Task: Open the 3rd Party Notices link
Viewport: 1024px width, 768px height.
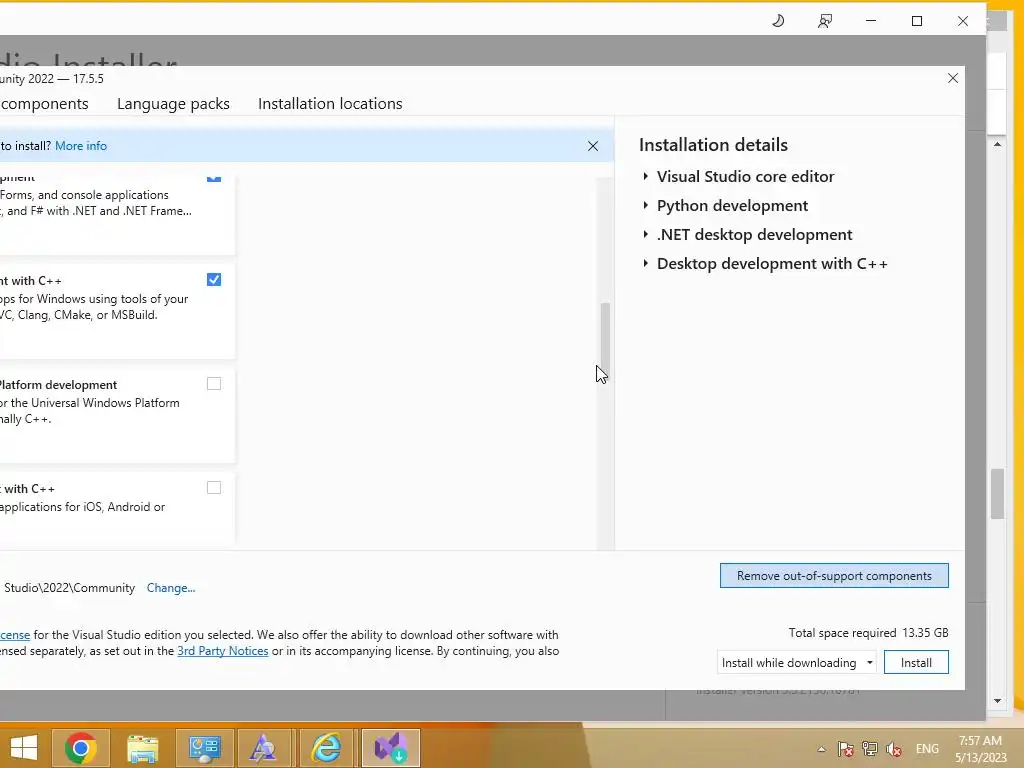Action: pos(223,651)
